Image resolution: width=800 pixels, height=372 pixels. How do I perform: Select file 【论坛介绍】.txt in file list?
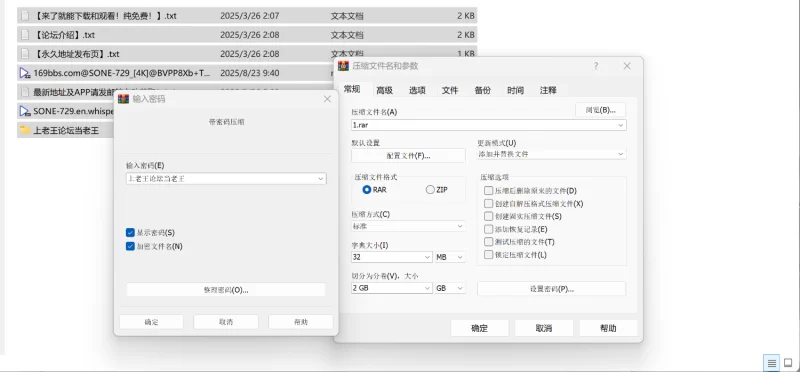pyautogui.click(x=64, y=35)
